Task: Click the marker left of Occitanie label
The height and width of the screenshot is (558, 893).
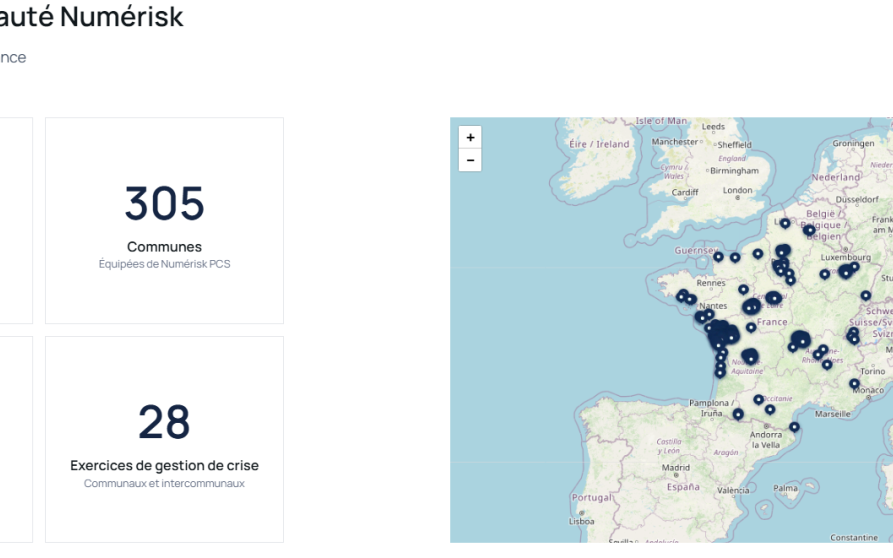Action: coord(758,400)
